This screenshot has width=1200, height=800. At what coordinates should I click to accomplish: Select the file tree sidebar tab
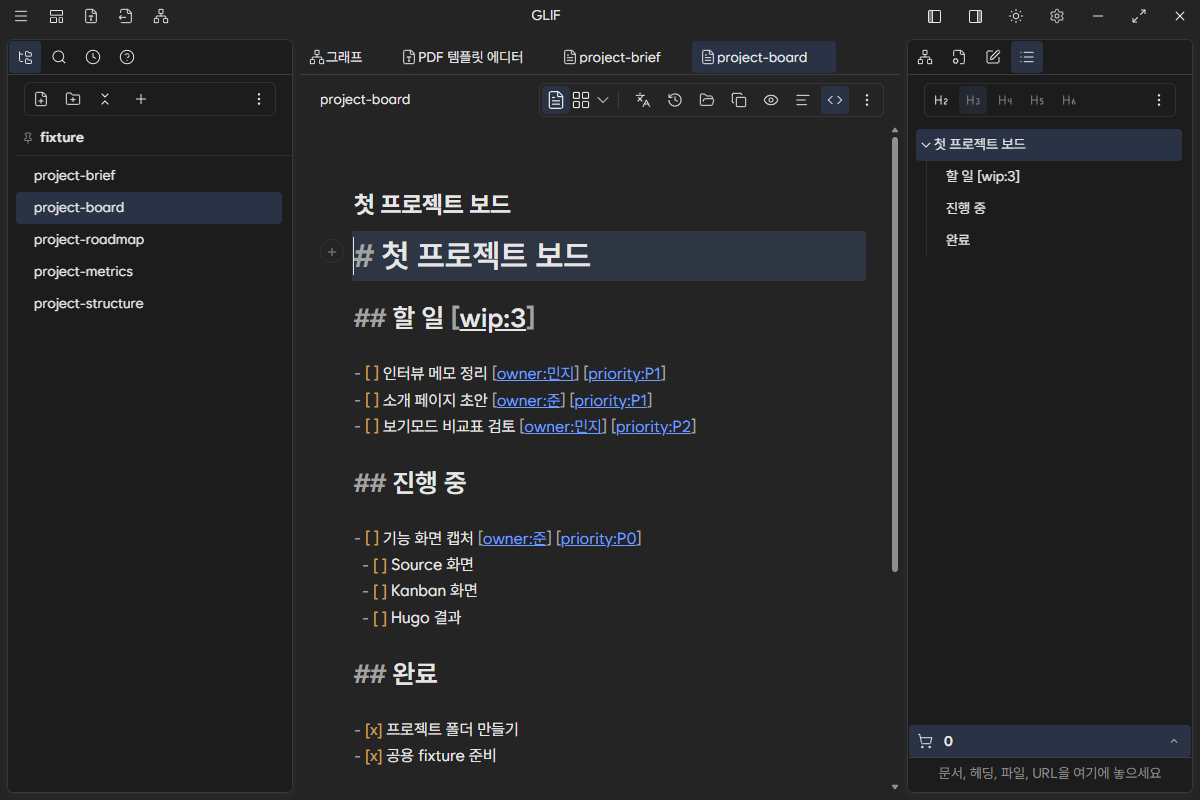(x=25, y=57)
